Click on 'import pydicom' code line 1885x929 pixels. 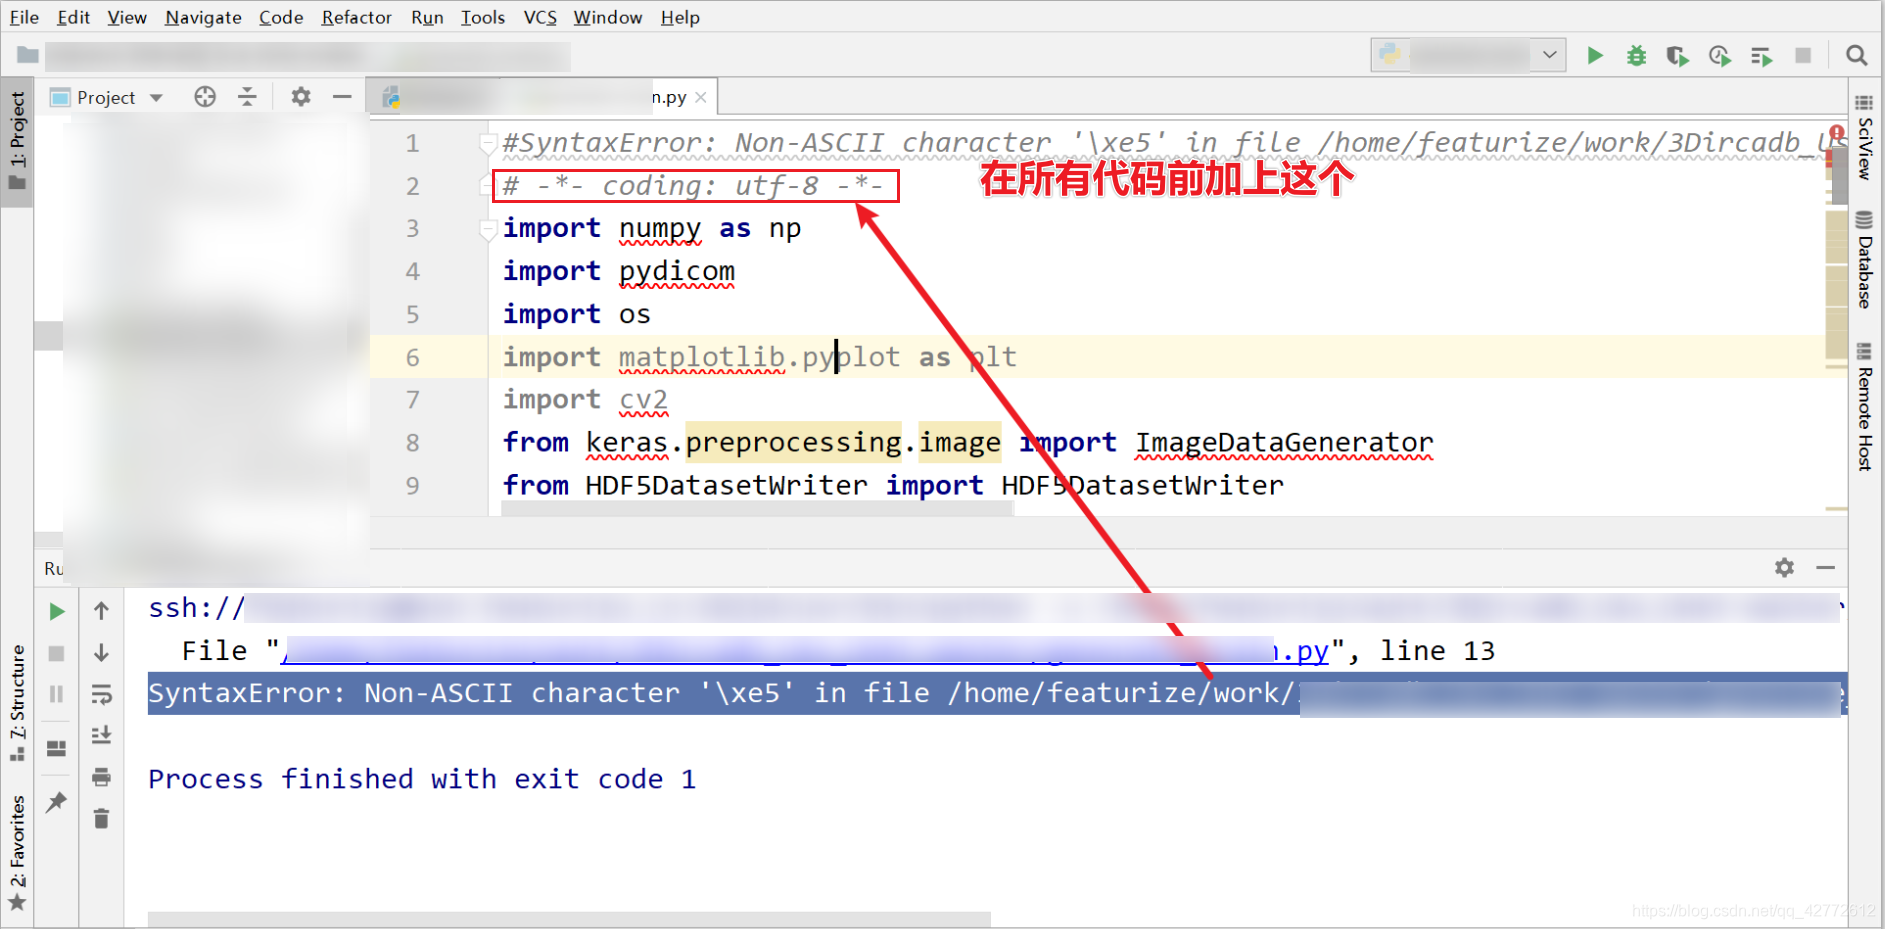[x=618, y=271]
